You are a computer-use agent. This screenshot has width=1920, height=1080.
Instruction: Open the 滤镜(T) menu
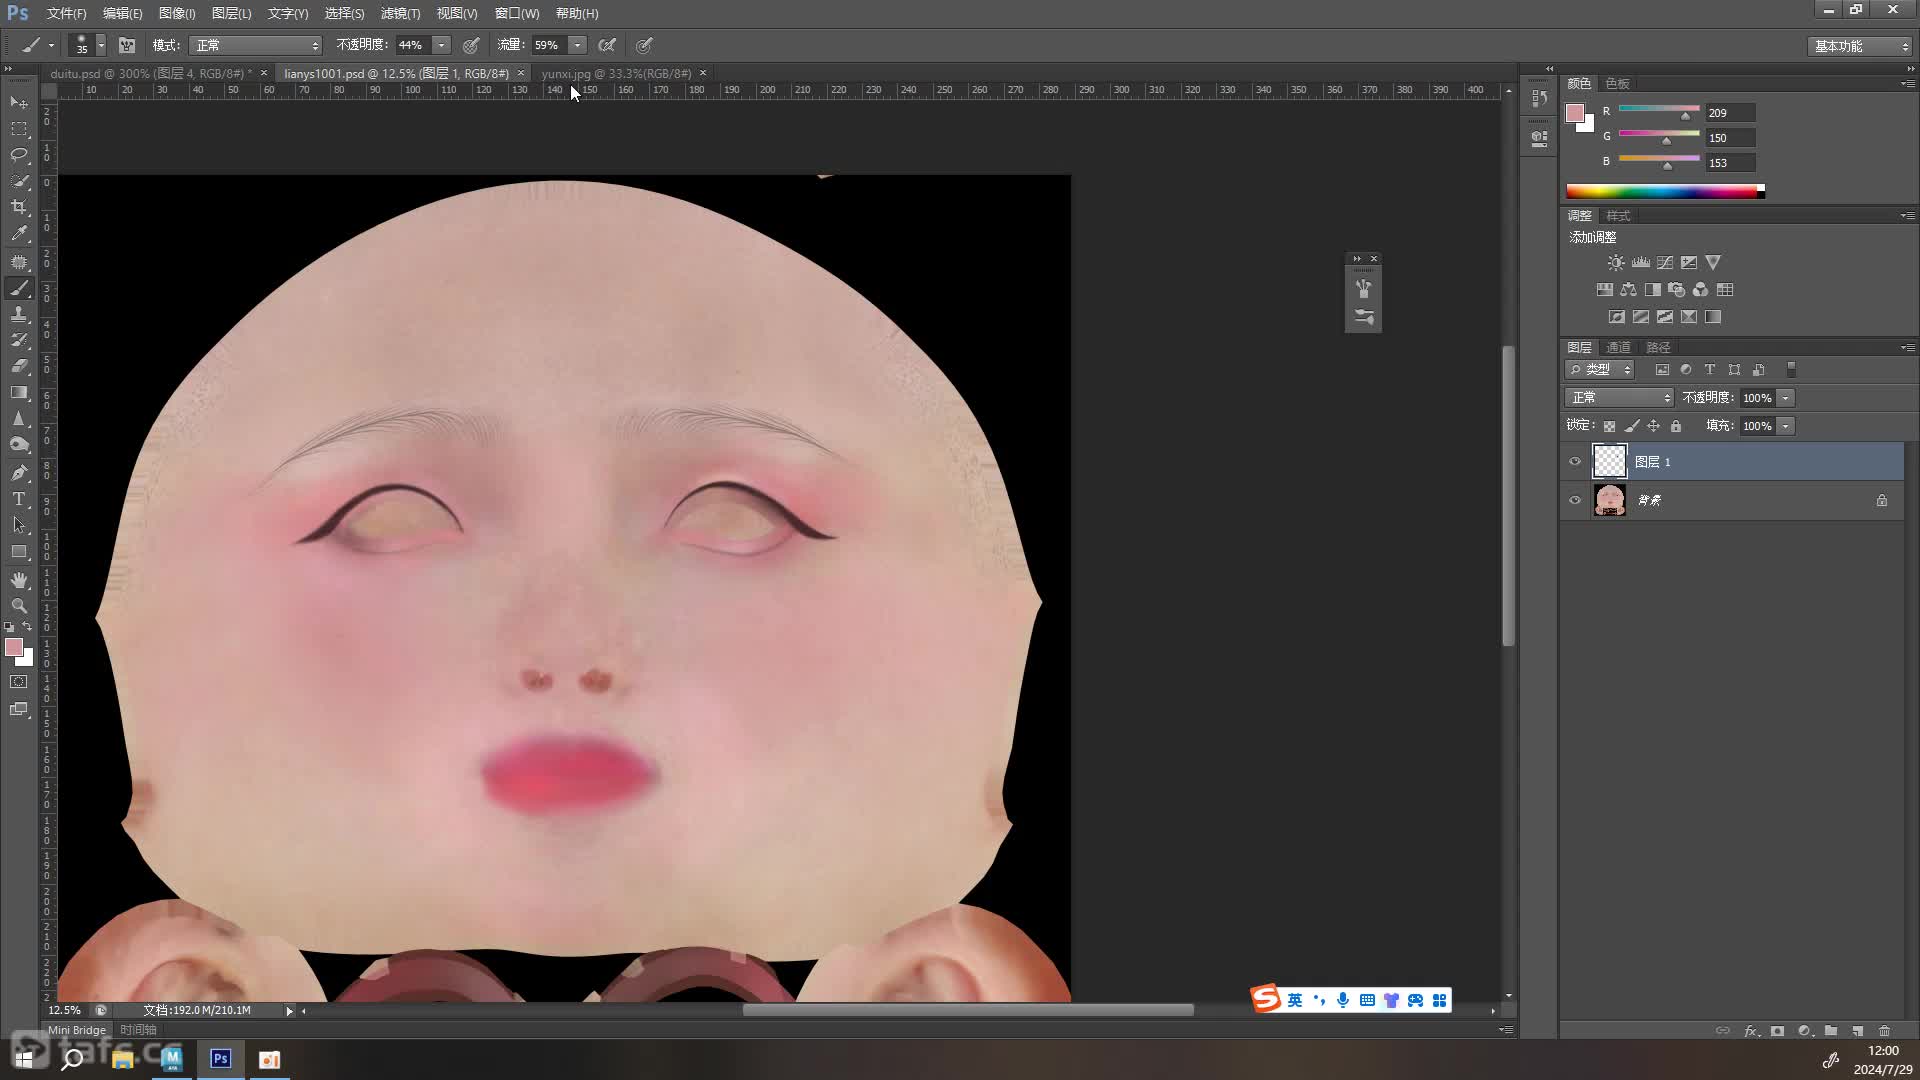pyautogui.click(x=400, y=13)
